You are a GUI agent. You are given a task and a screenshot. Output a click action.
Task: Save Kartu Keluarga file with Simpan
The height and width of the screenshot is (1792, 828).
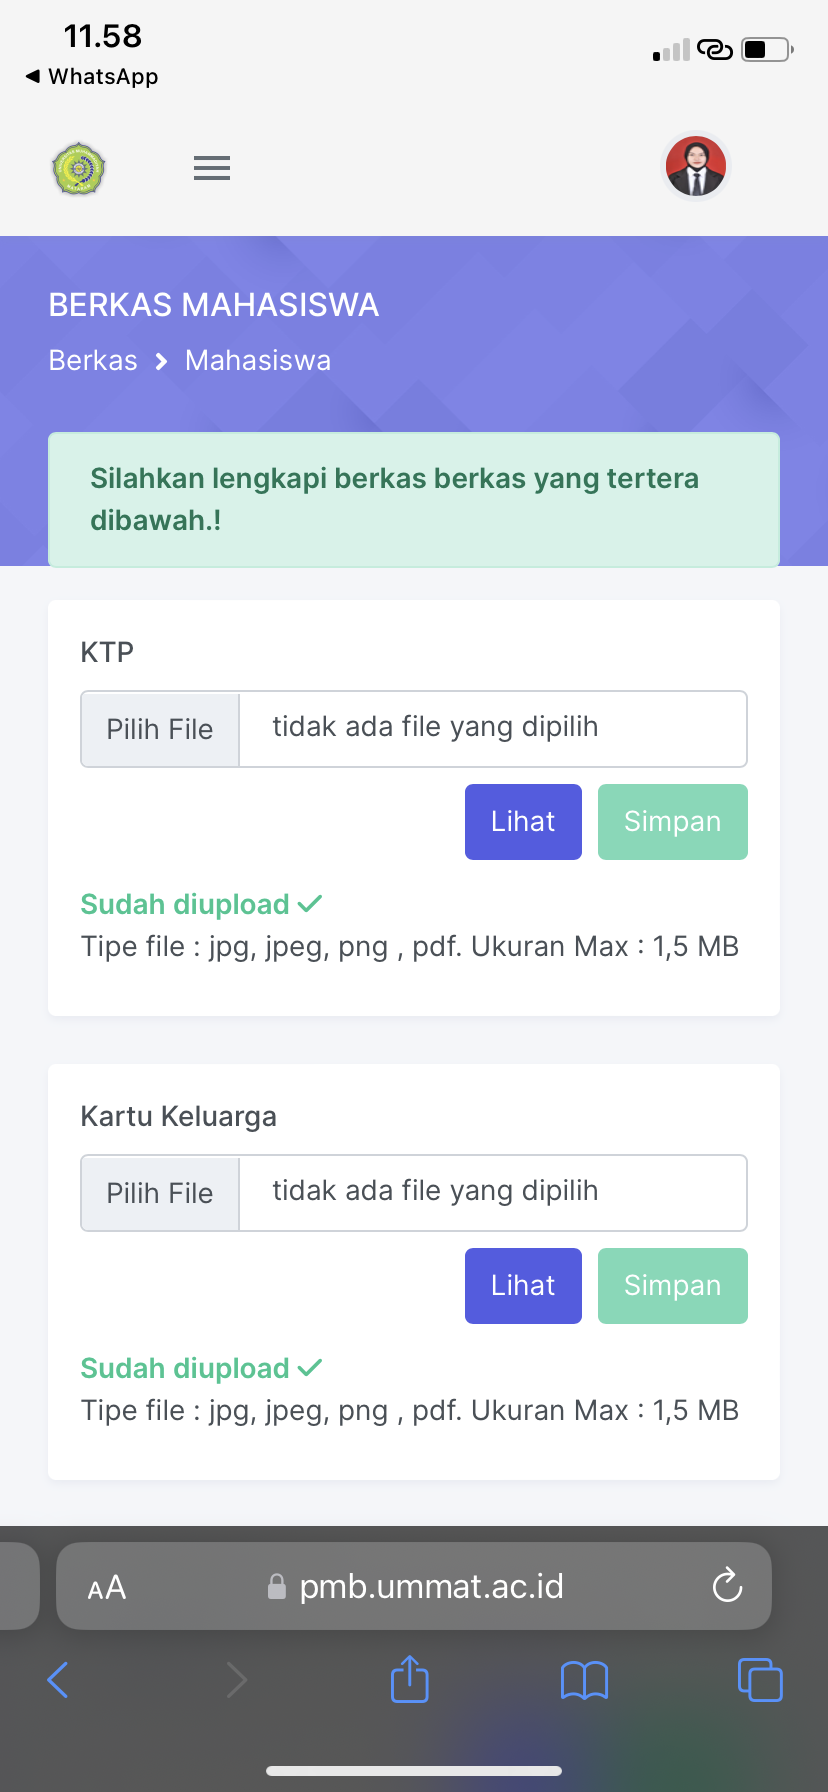coord(673,1286)
